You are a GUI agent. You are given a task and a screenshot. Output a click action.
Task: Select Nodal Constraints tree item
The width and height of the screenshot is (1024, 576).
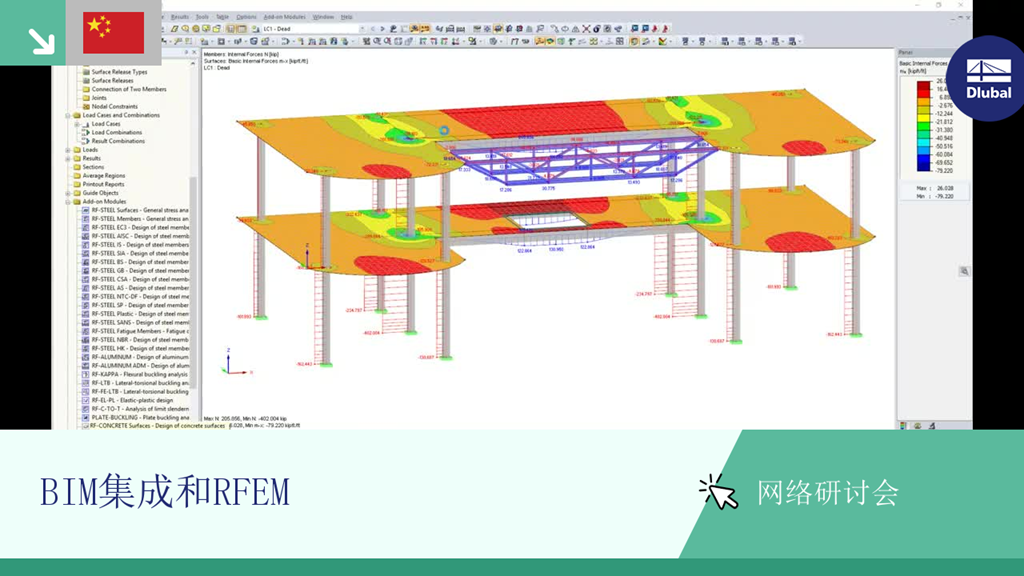[114, 106]
